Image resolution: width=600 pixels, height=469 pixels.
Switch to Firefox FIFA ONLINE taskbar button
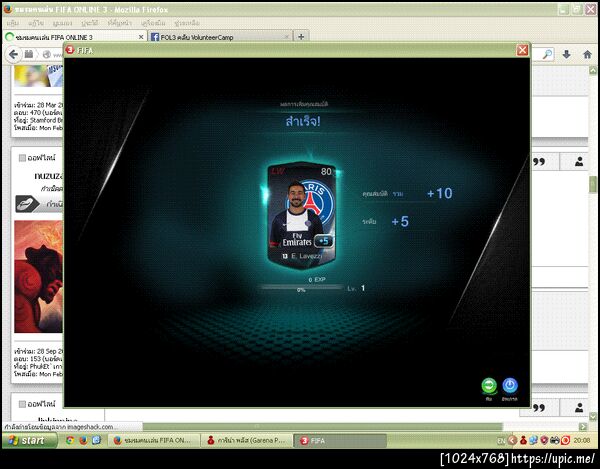point(154,440)
